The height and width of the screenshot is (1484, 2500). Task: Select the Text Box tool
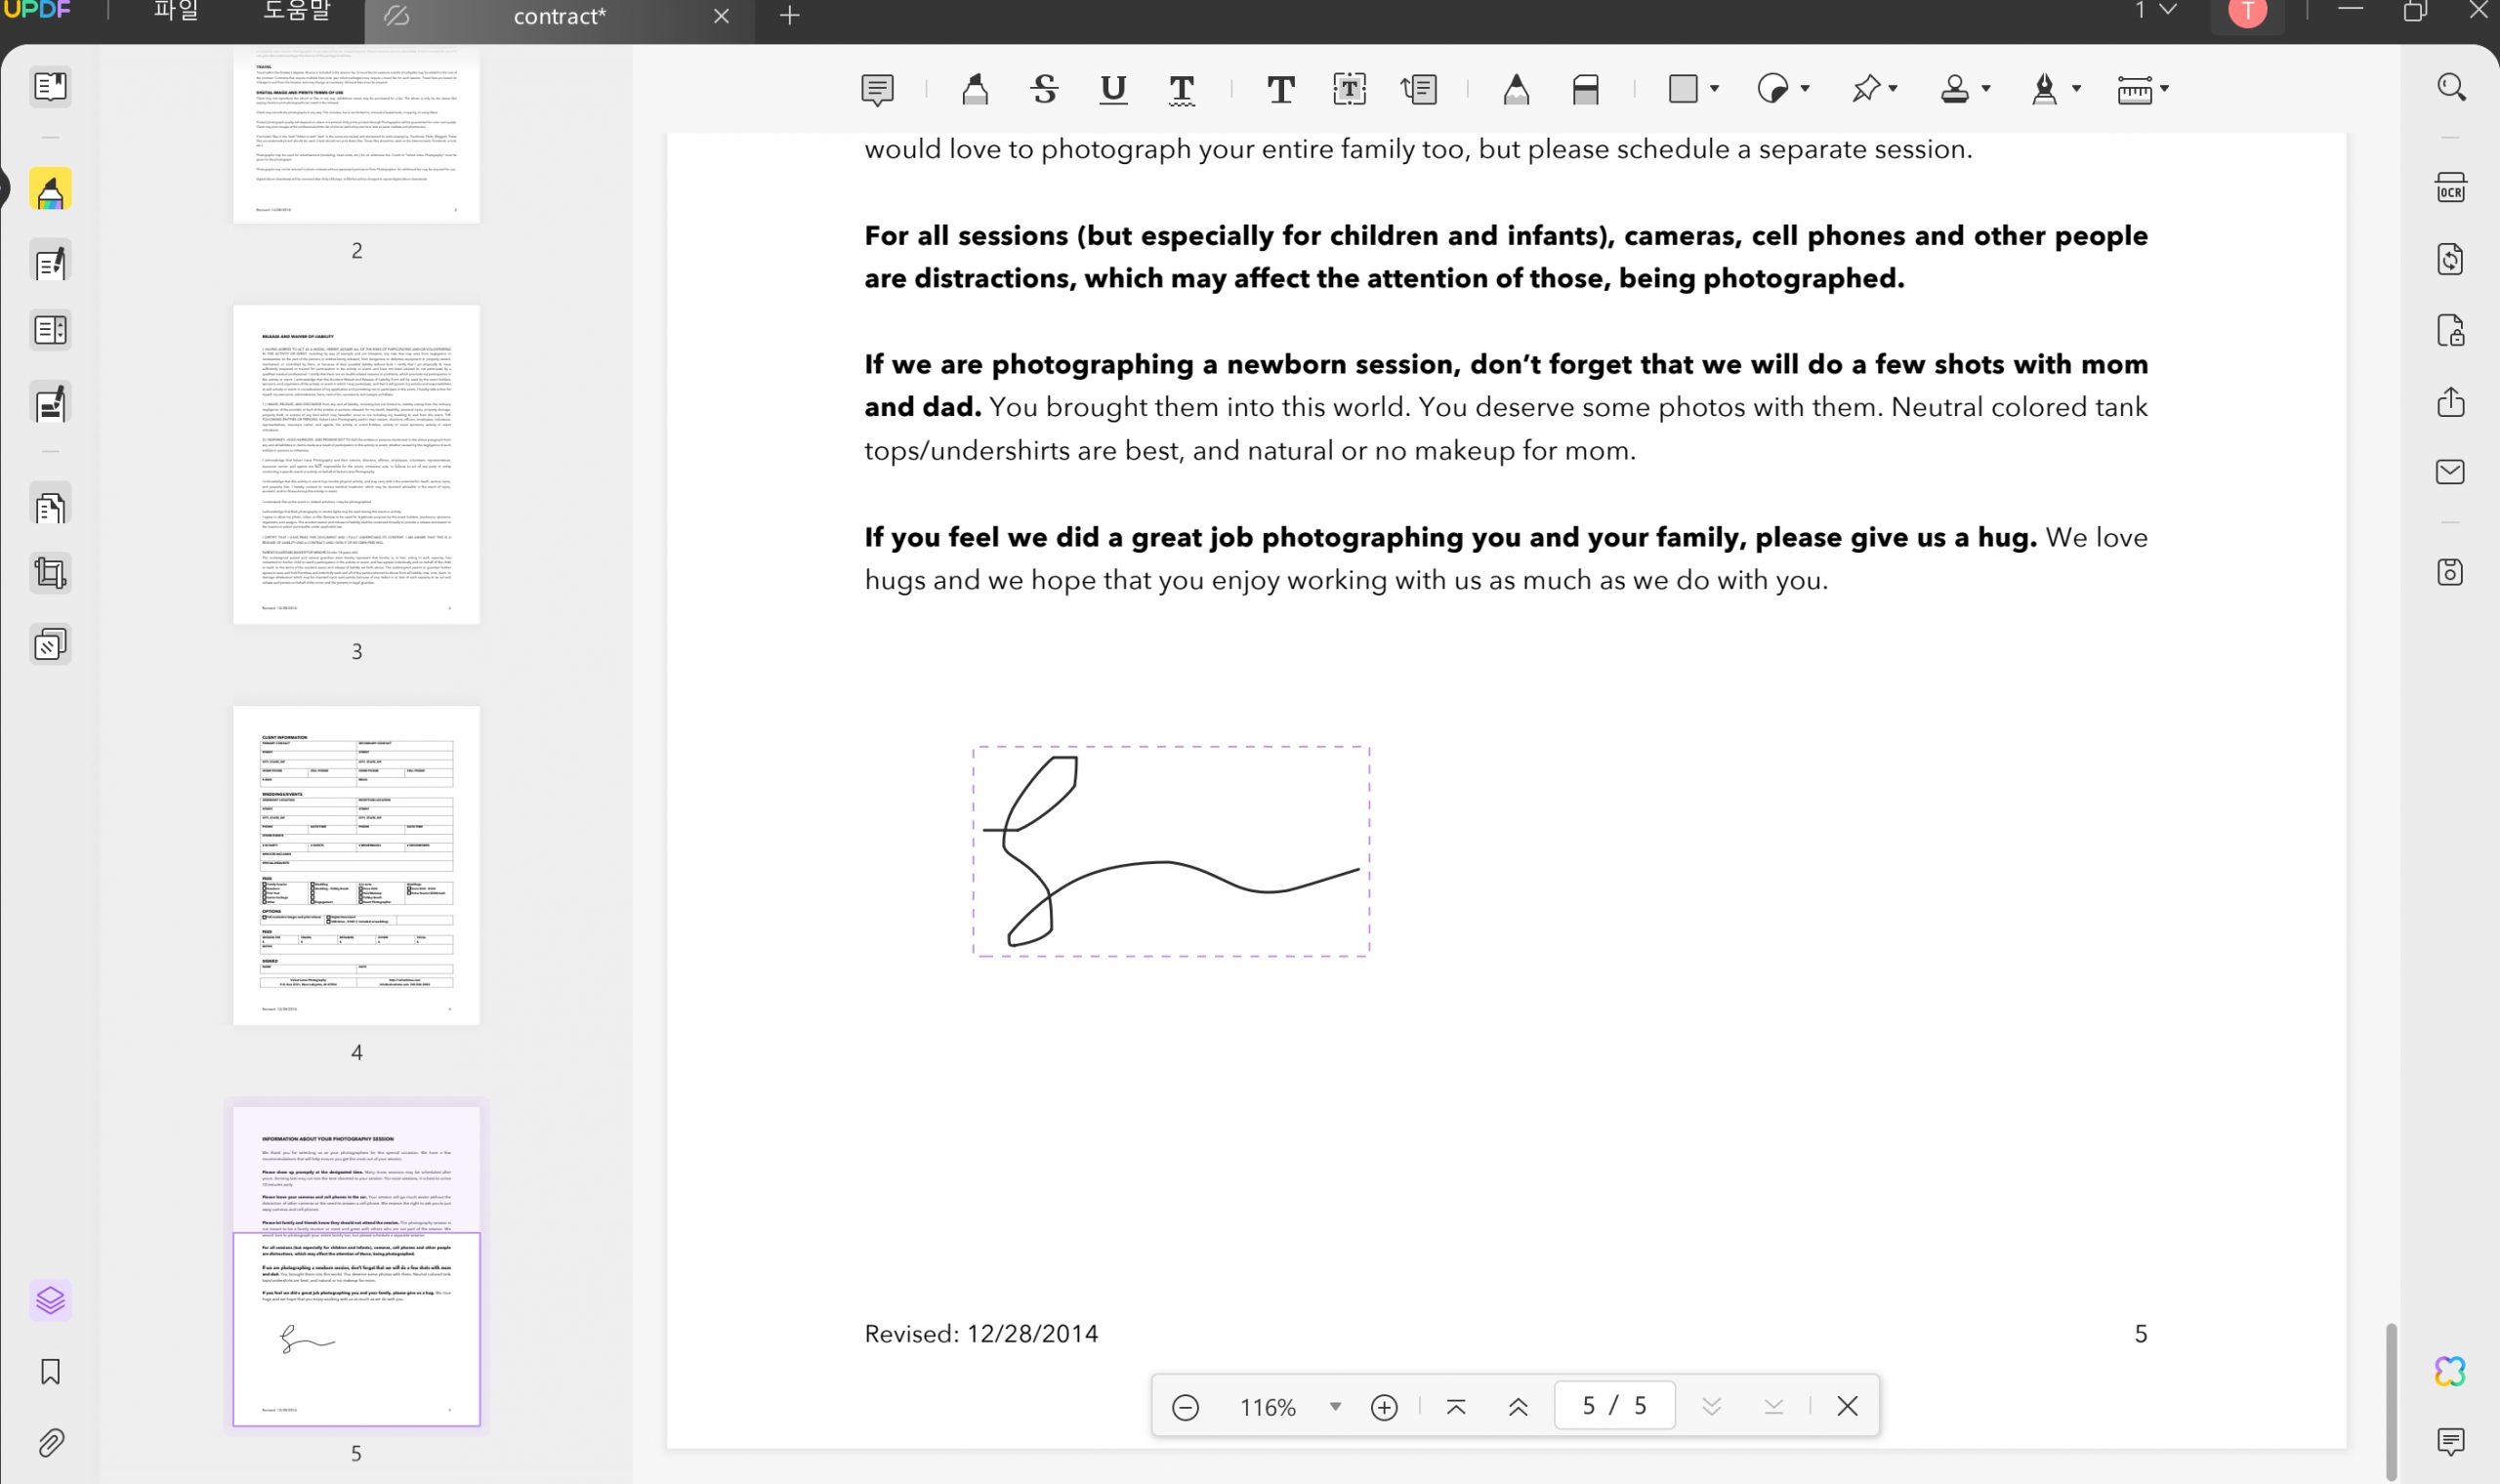tap(1349, 90)
